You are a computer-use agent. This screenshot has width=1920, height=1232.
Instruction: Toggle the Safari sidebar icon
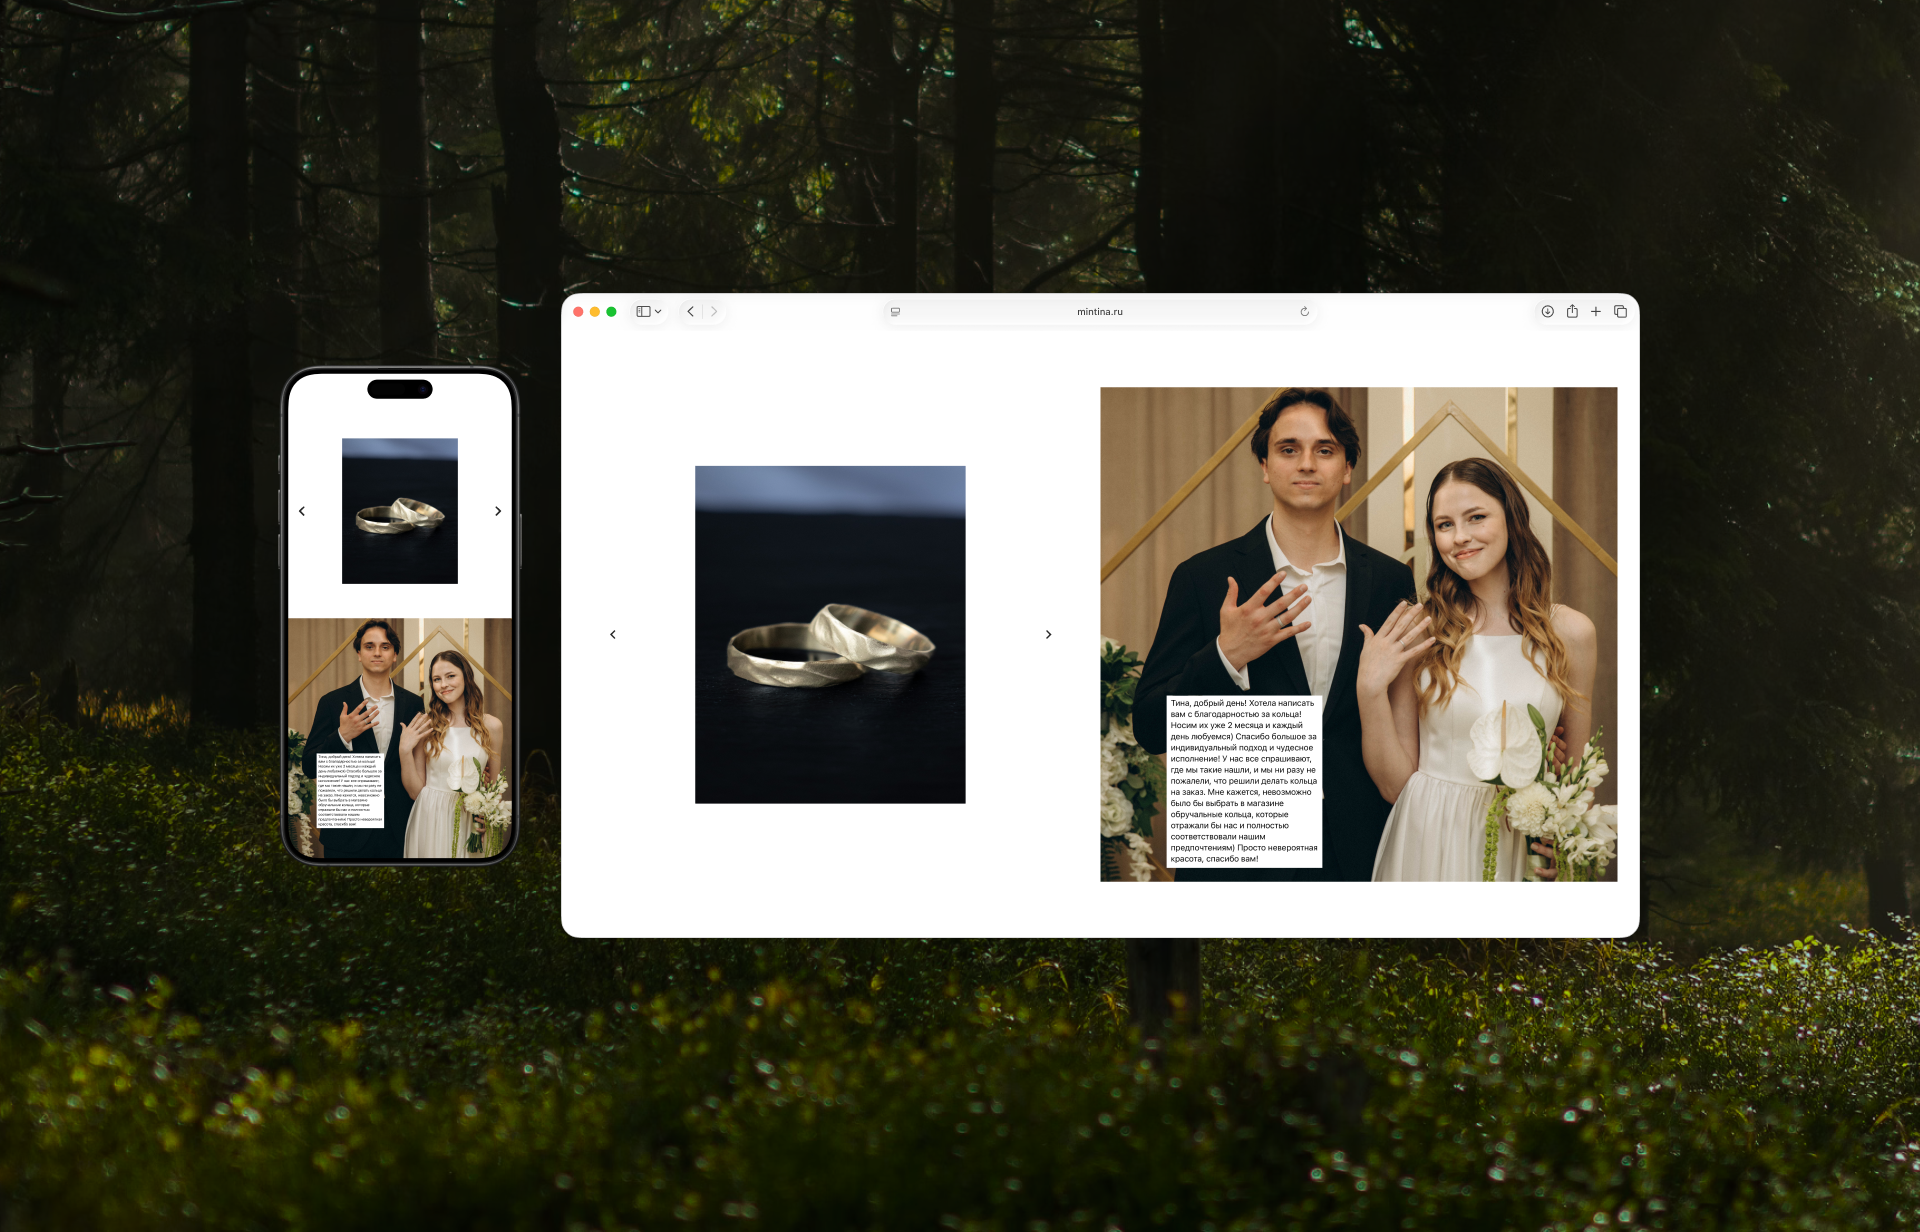point(643,312)
